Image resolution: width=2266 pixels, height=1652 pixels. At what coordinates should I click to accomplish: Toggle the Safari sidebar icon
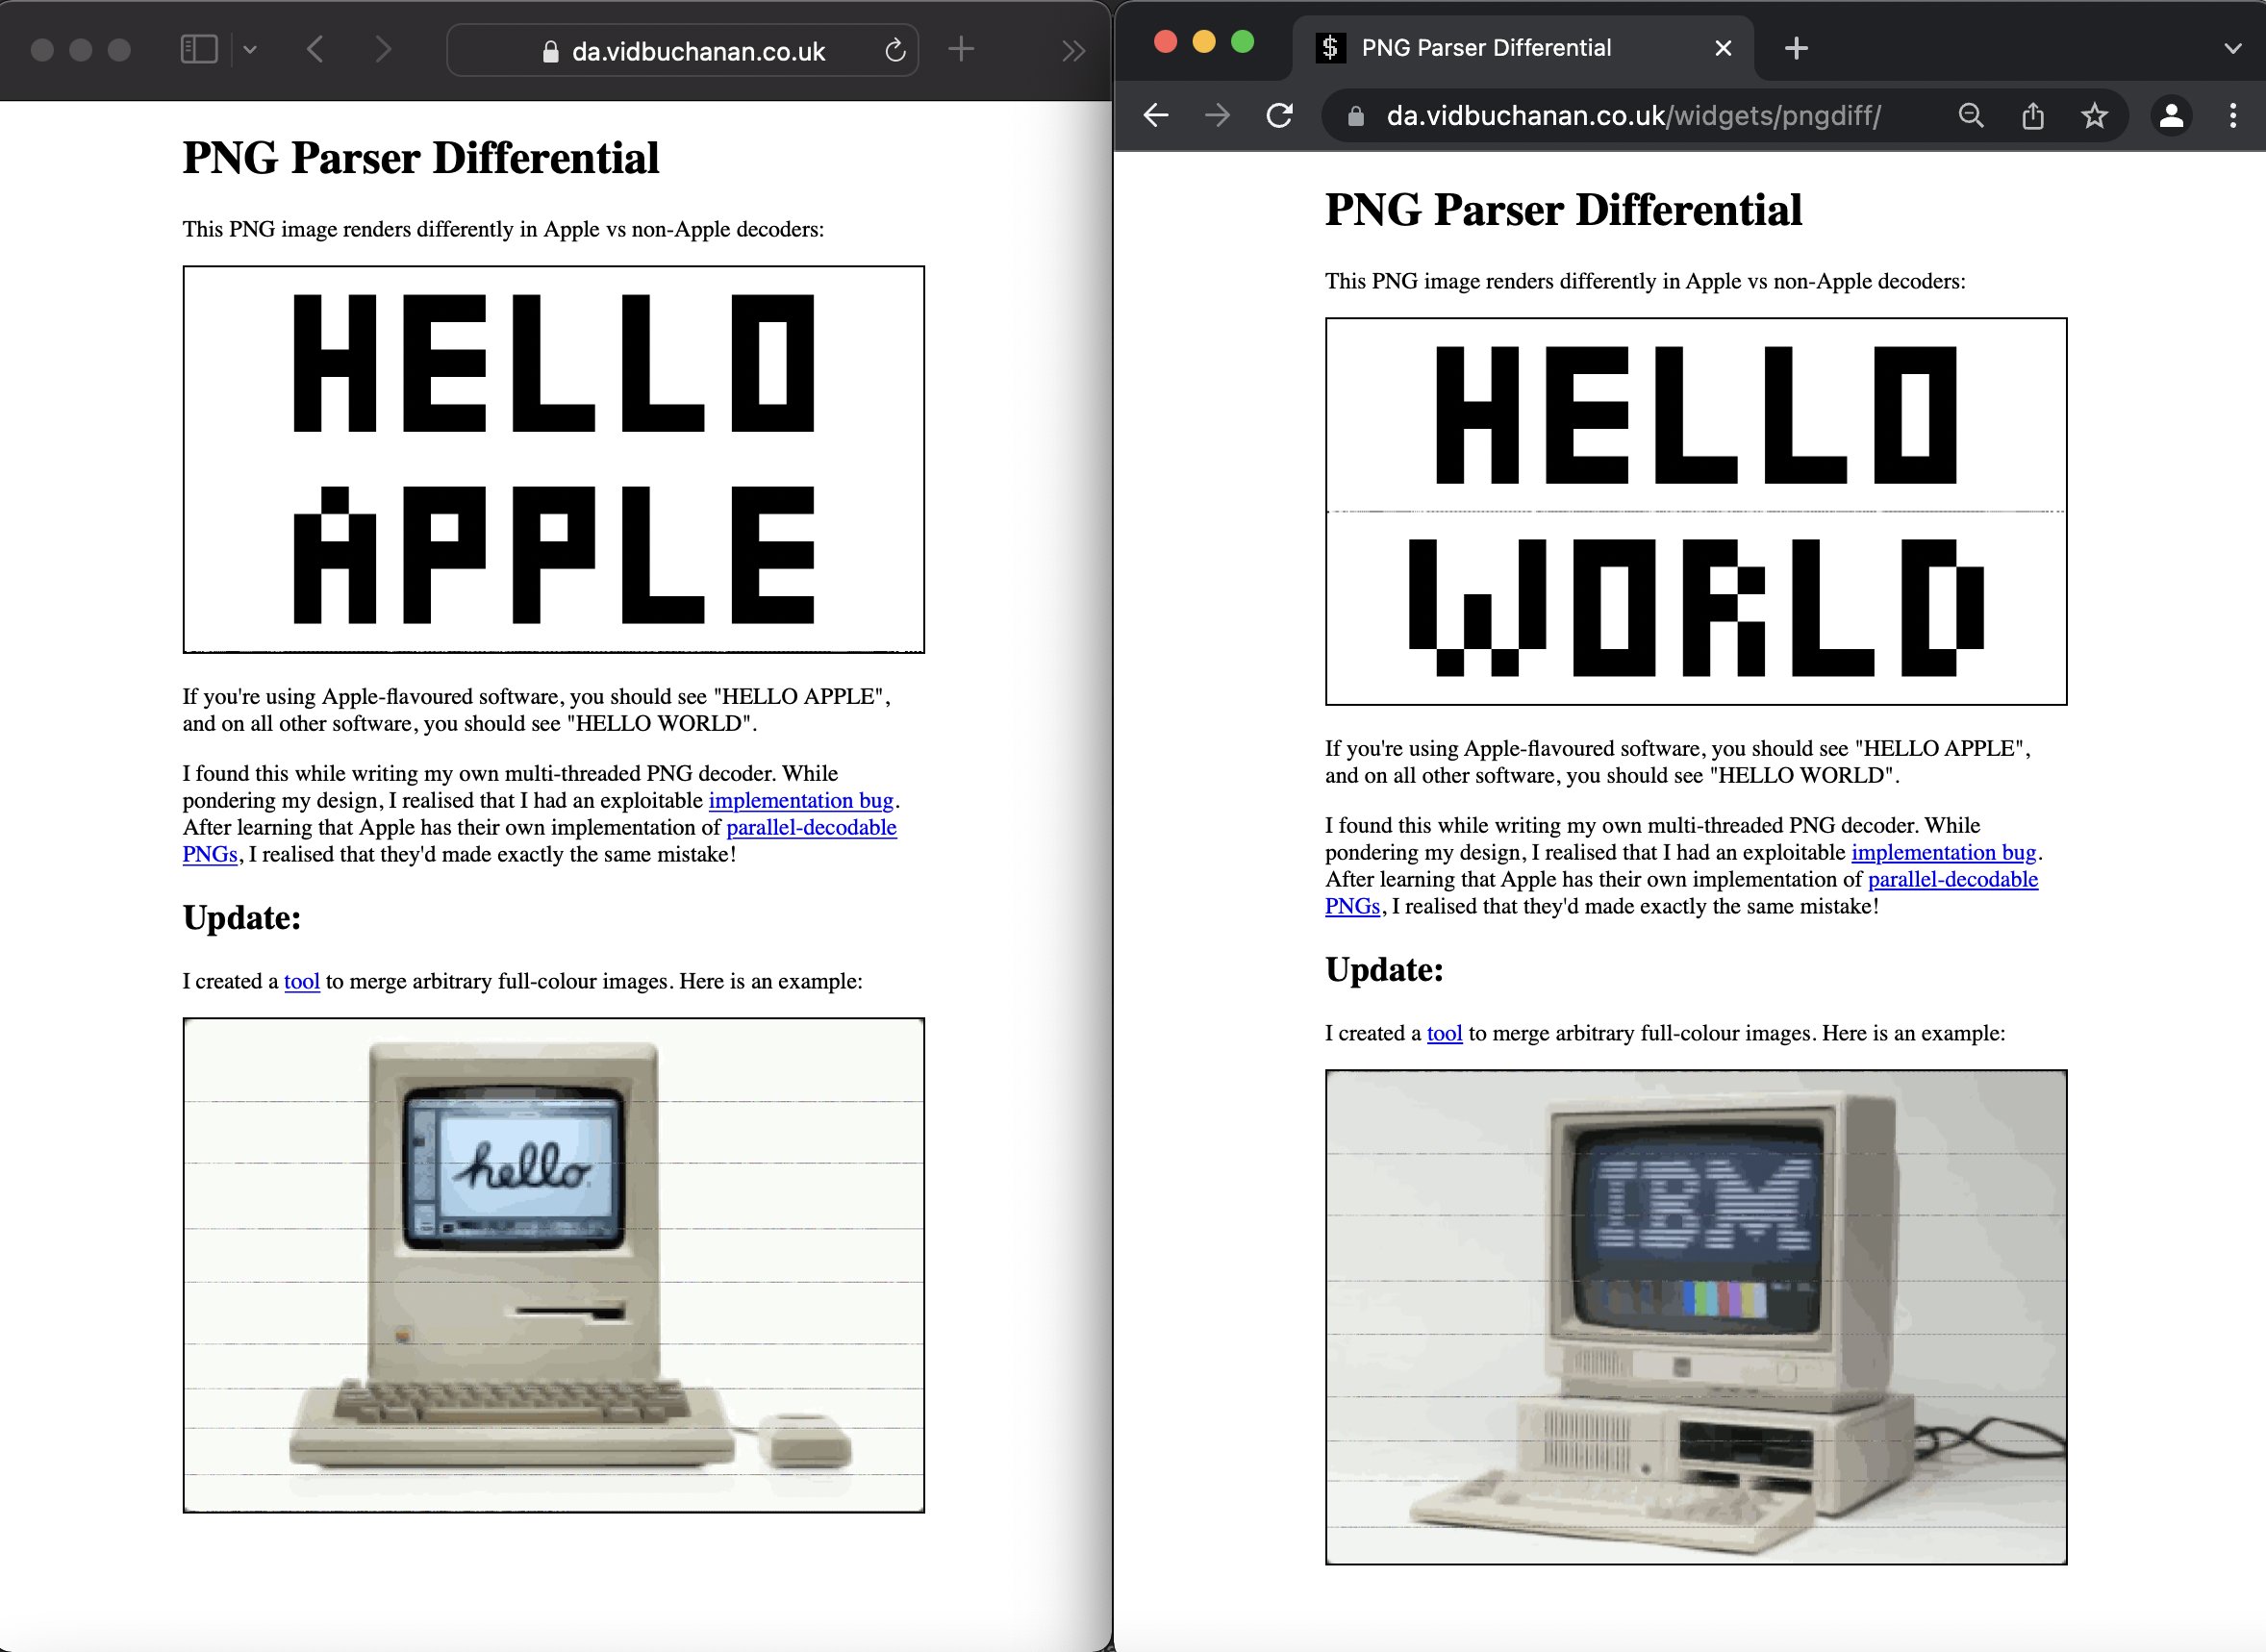pos(199,49)
